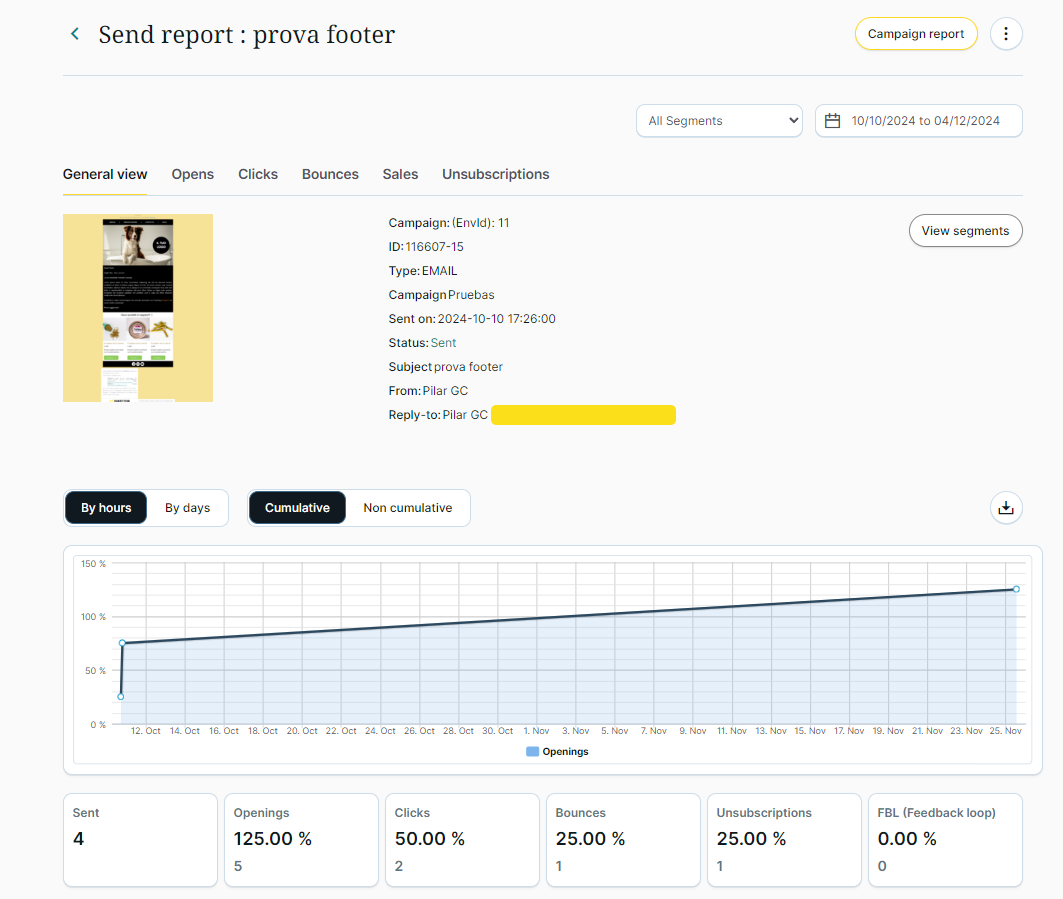Open the Unsubscriptions tab
Screen dimensions: 1063x899
496,174
